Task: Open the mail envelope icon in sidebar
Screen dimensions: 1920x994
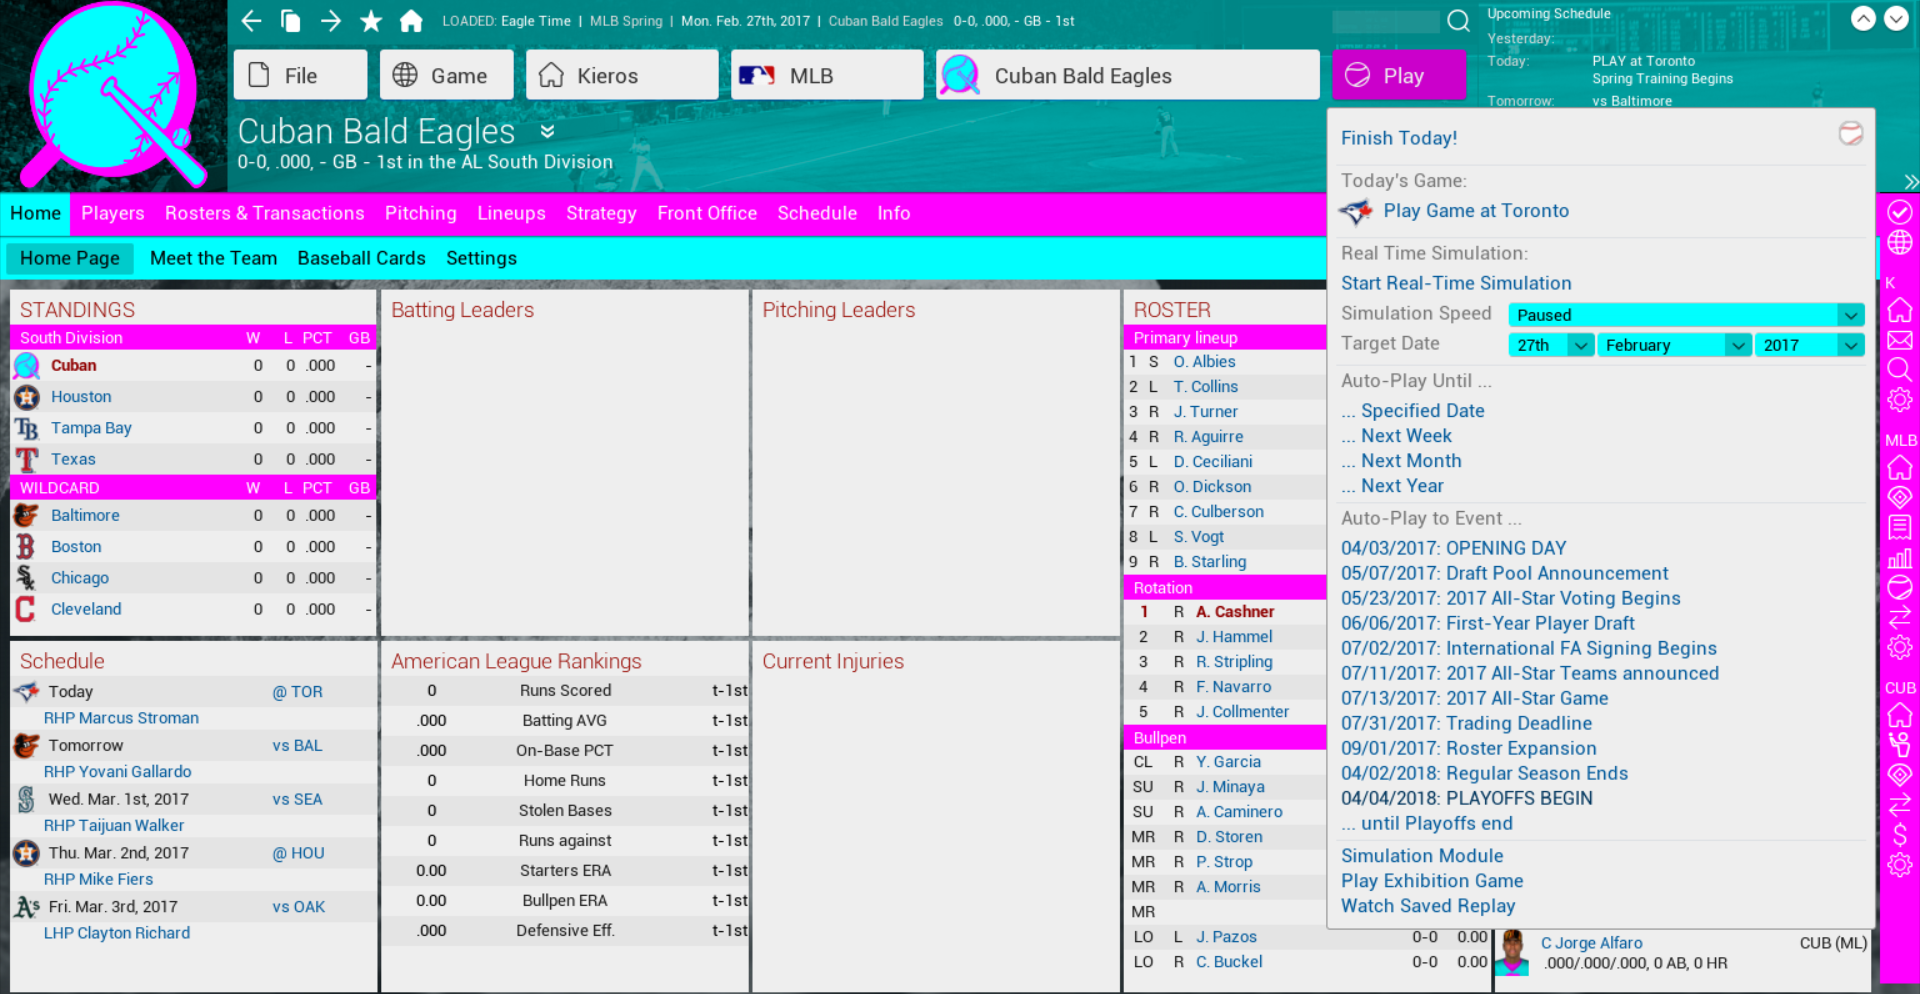Action: (1899, 340)
